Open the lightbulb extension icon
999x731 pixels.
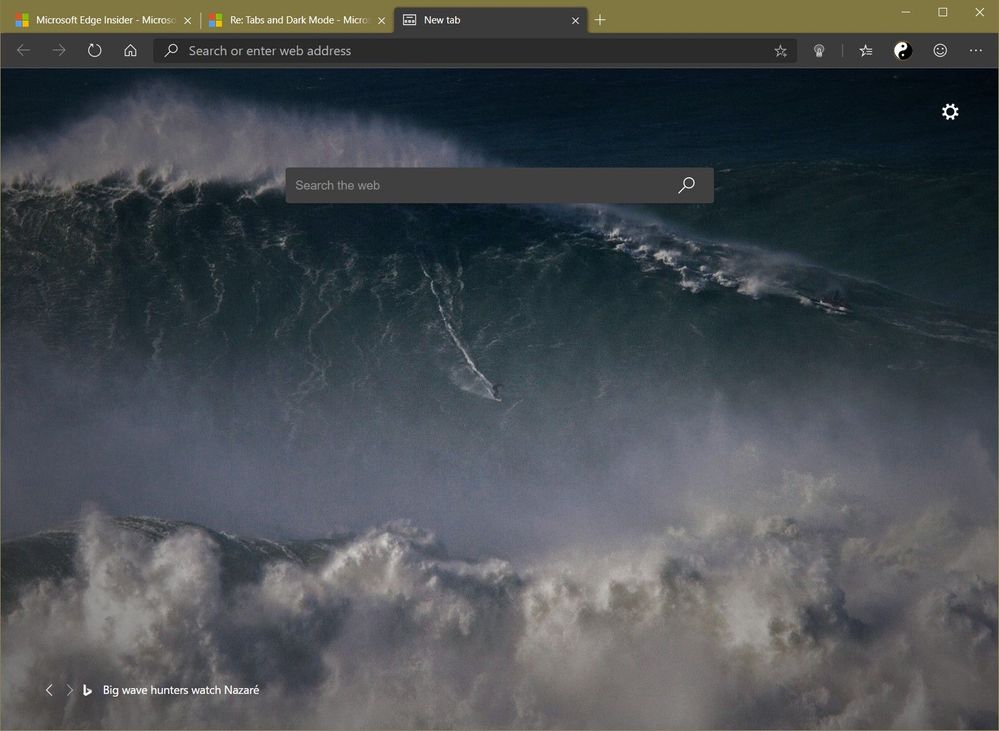pos(819,51)
